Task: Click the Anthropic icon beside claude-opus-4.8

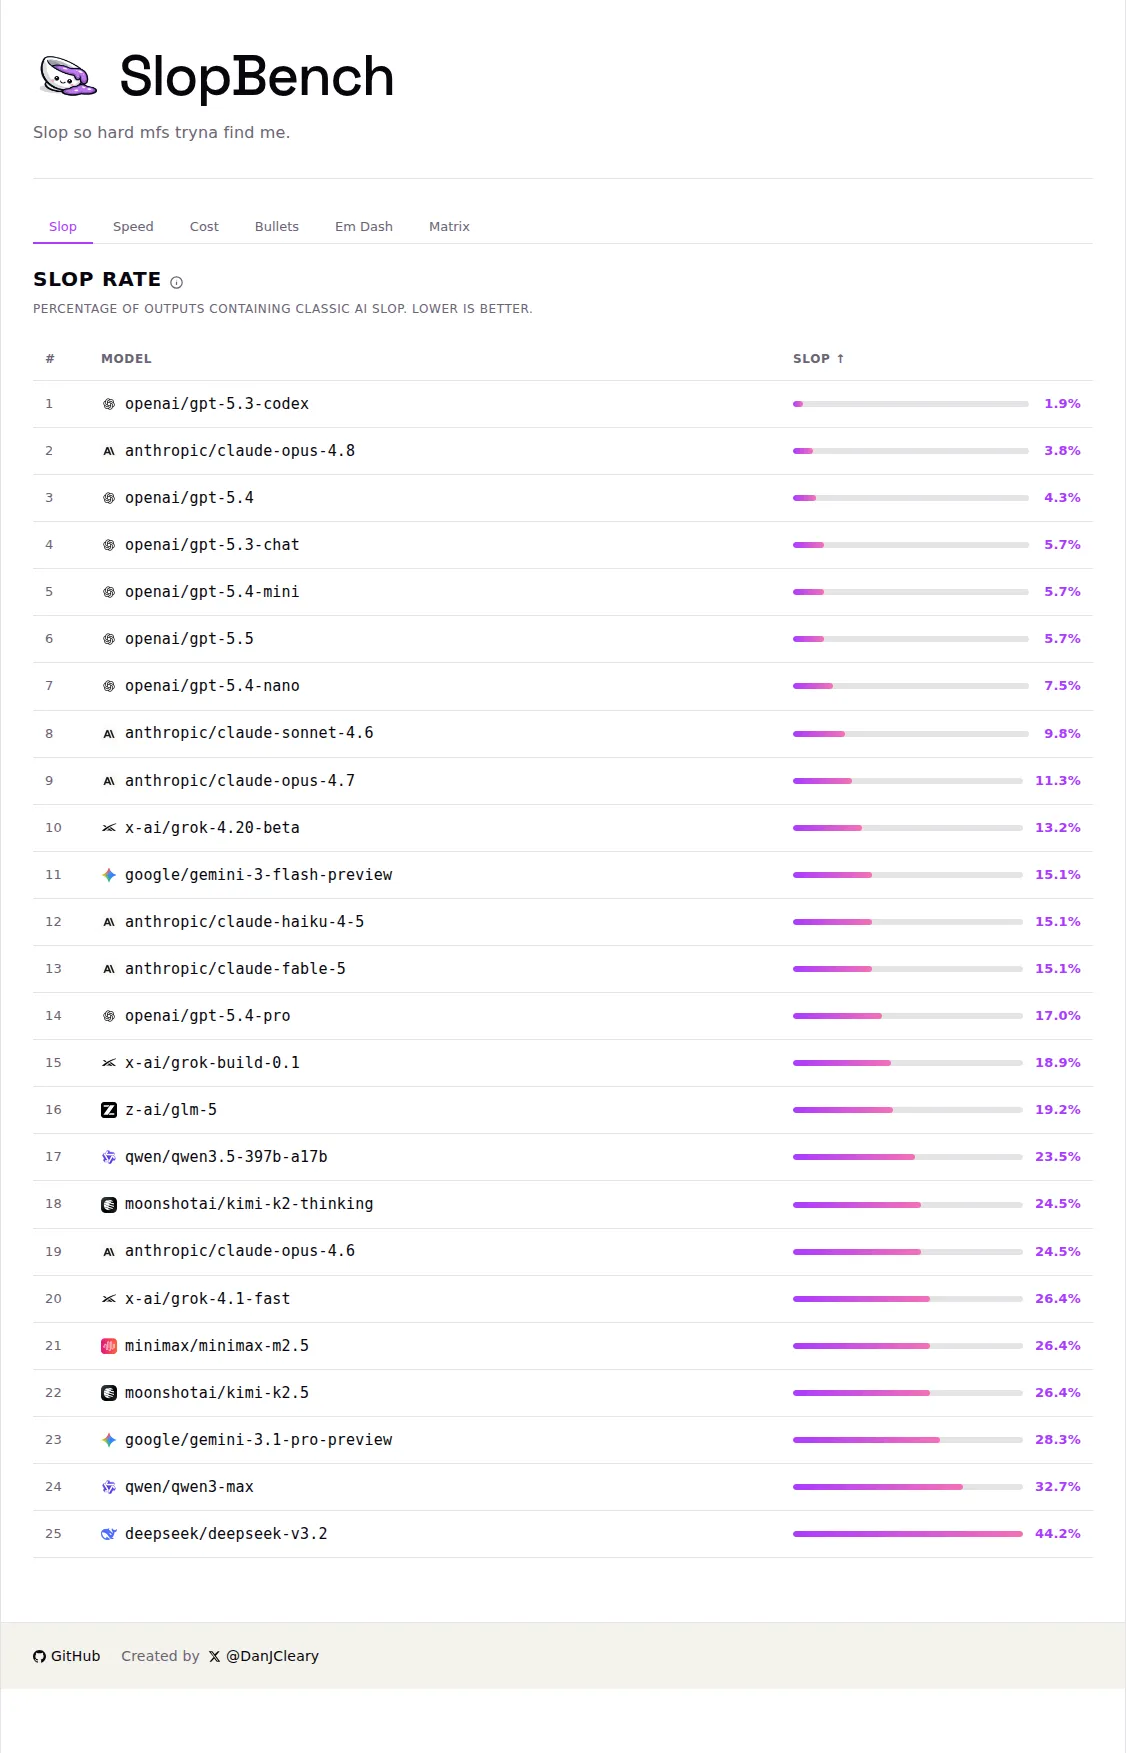Action: (109, 451)
